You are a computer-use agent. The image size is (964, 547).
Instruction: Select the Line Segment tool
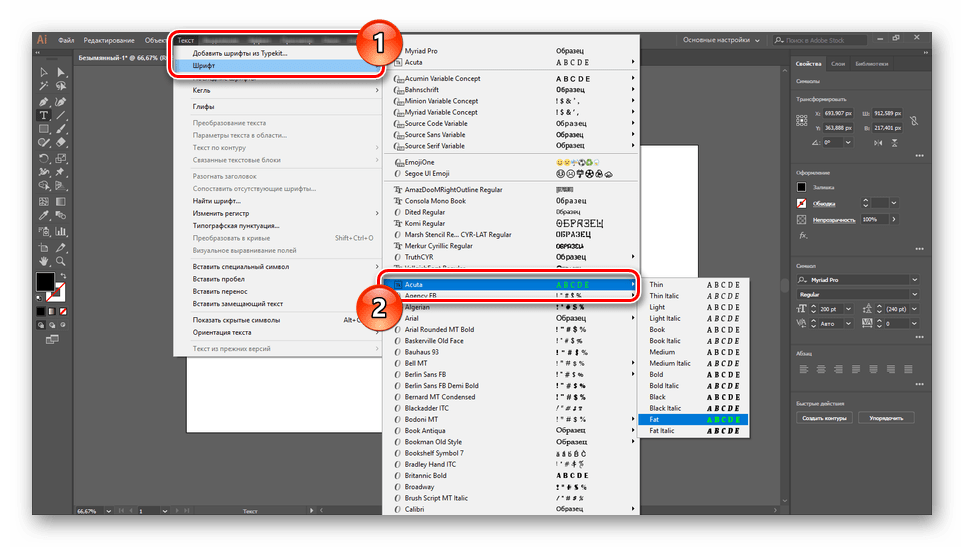(x=61, y=115)
